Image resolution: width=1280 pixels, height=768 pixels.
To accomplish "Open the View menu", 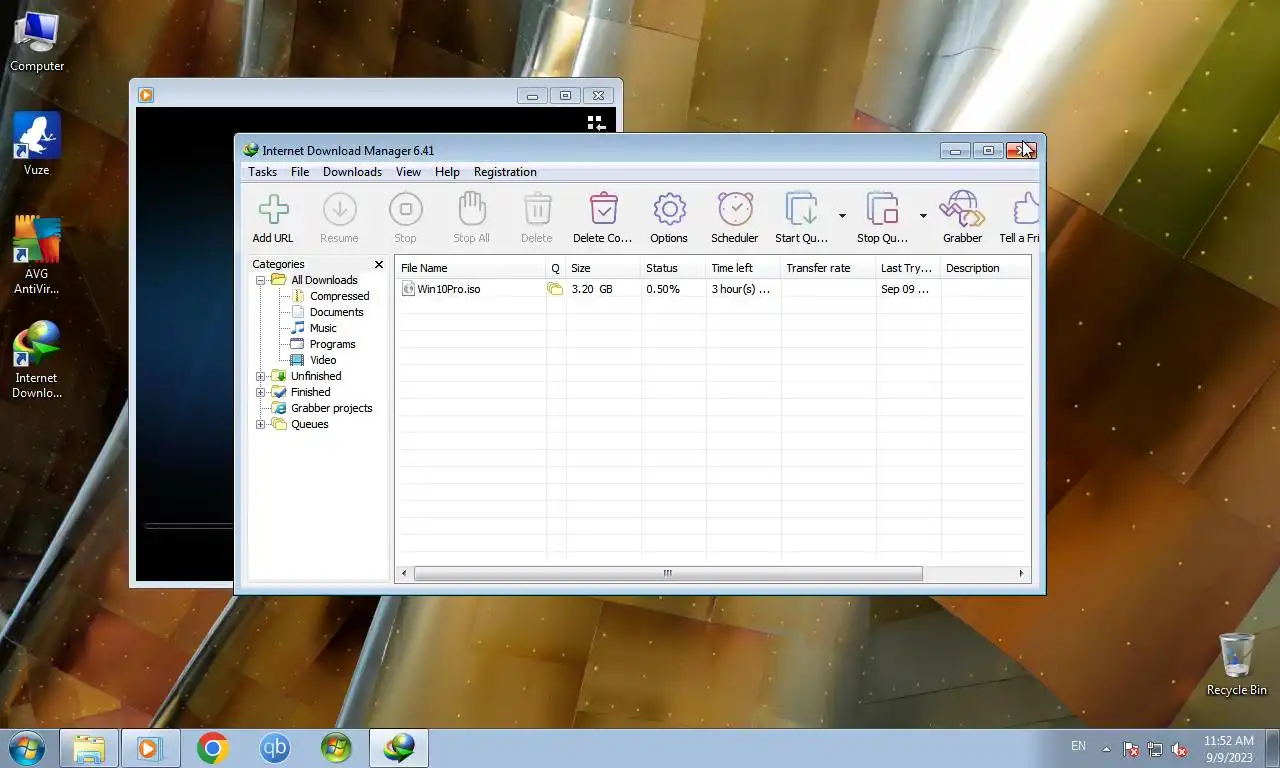I will click(408, 172).
